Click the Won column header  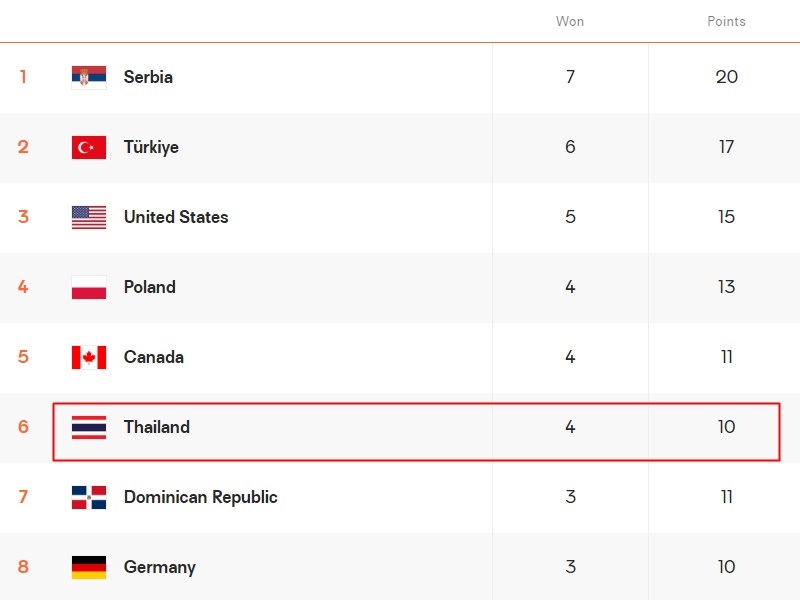[x=570, y=21]
